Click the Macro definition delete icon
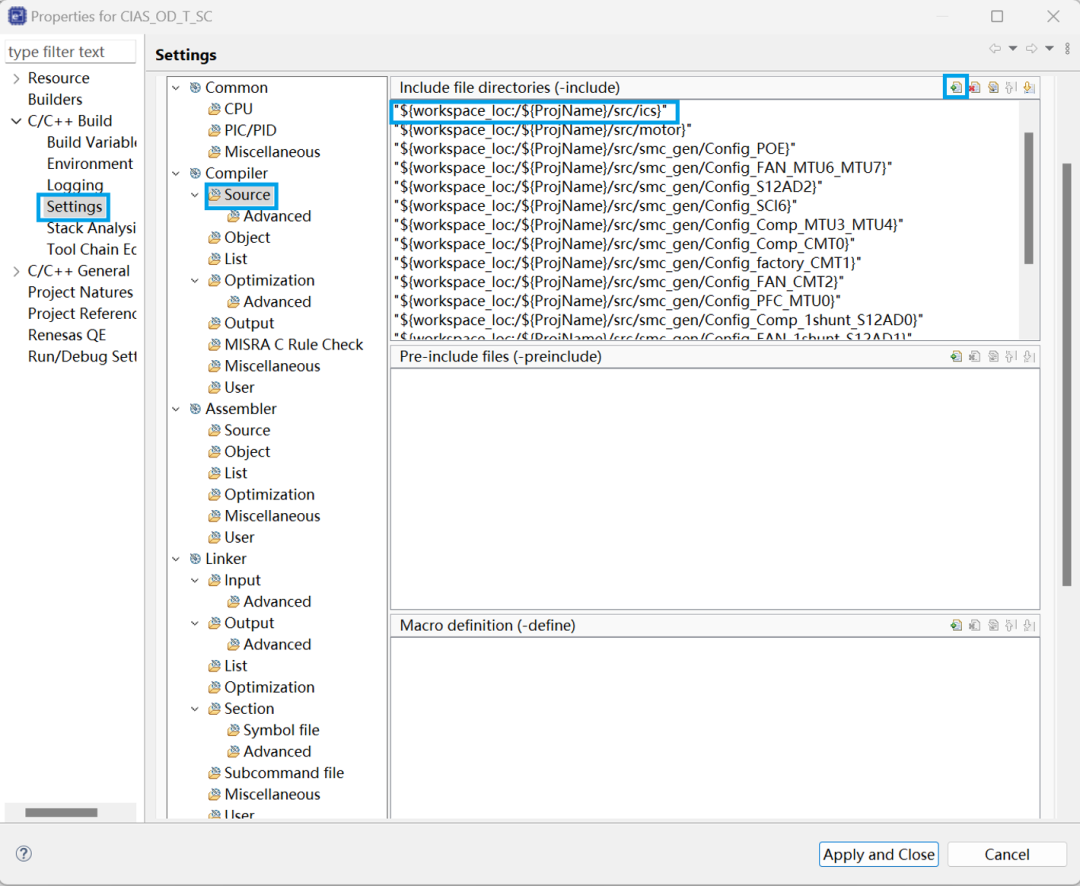This screenshot has height=886, width=1080. [x=975, y=625]
